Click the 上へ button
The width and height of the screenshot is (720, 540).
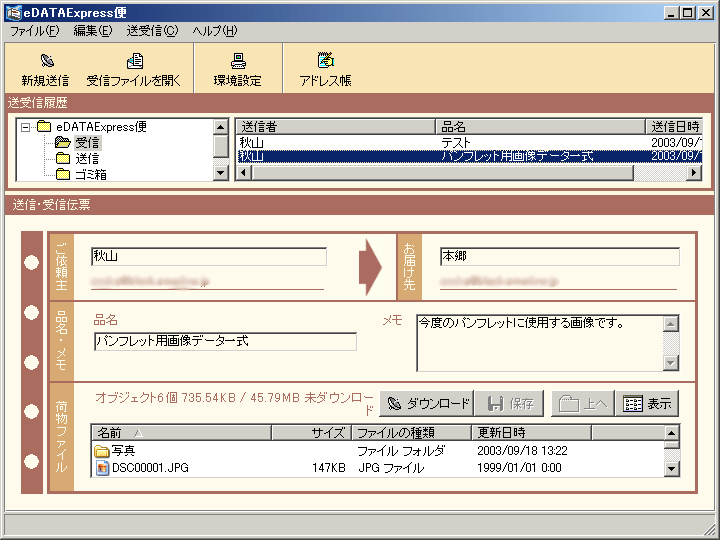point(582,404)
